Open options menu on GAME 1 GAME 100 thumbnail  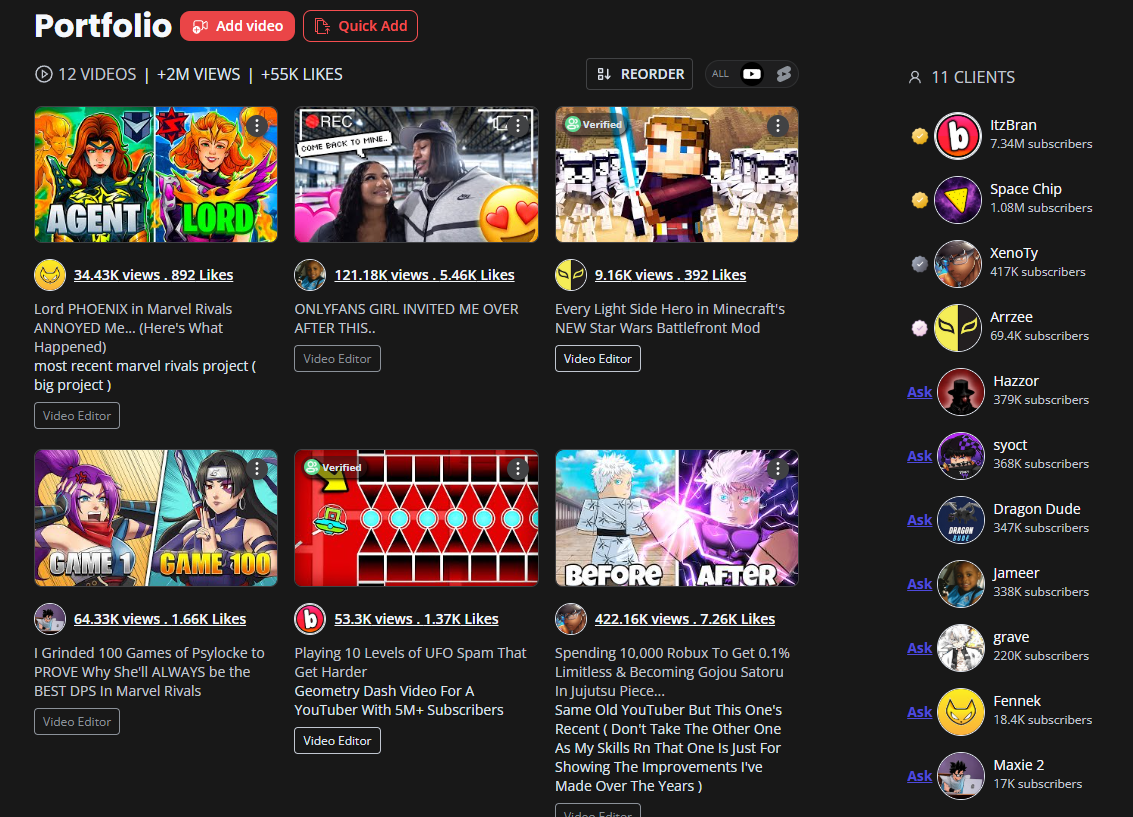(257, 468)
